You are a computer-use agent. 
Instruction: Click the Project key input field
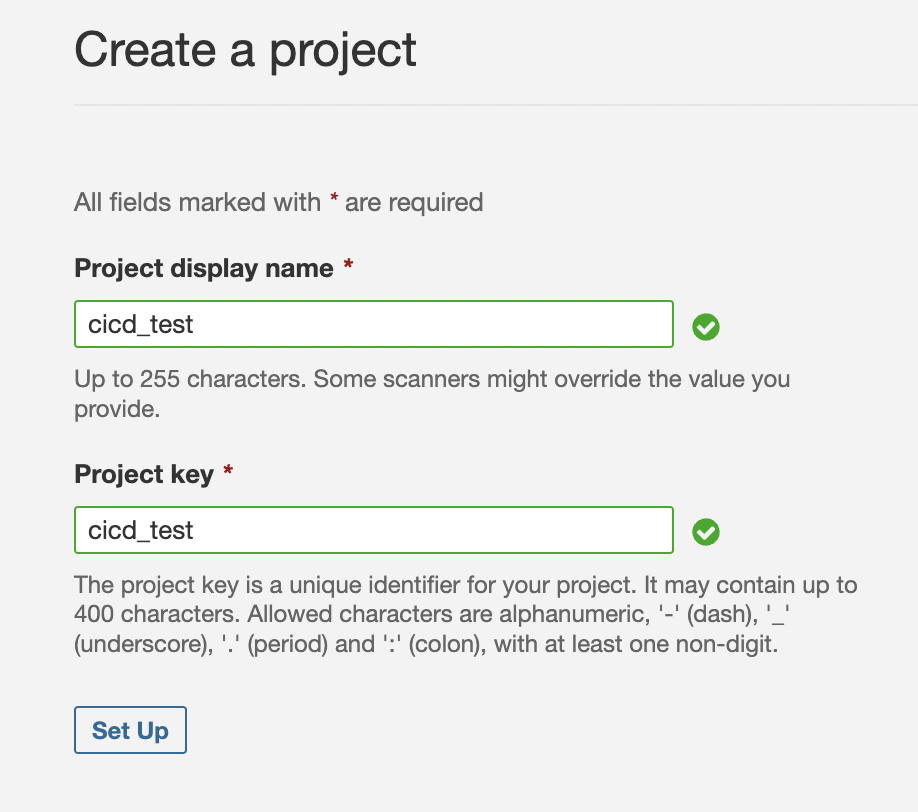pyautogui.click(x=373, y=530)
